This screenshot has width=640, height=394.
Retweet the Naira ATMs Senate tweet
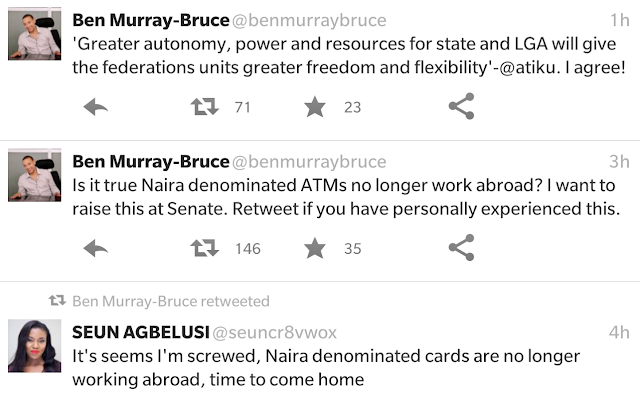point(204,248)
